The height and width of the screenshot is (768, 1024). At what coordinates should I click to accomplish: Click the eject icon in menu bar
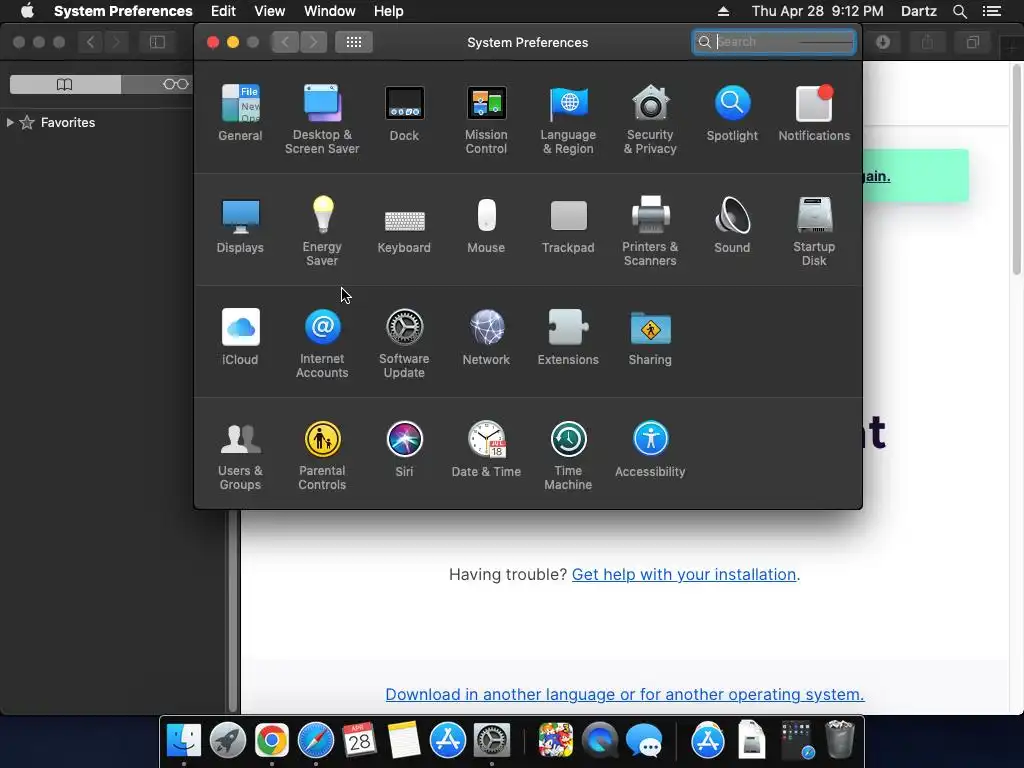point(724,11)
